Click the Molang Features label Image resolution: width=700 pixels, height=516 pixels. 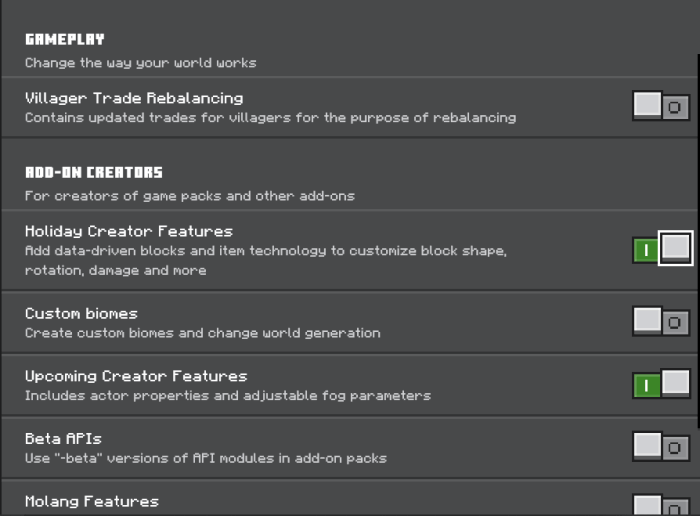92,501
